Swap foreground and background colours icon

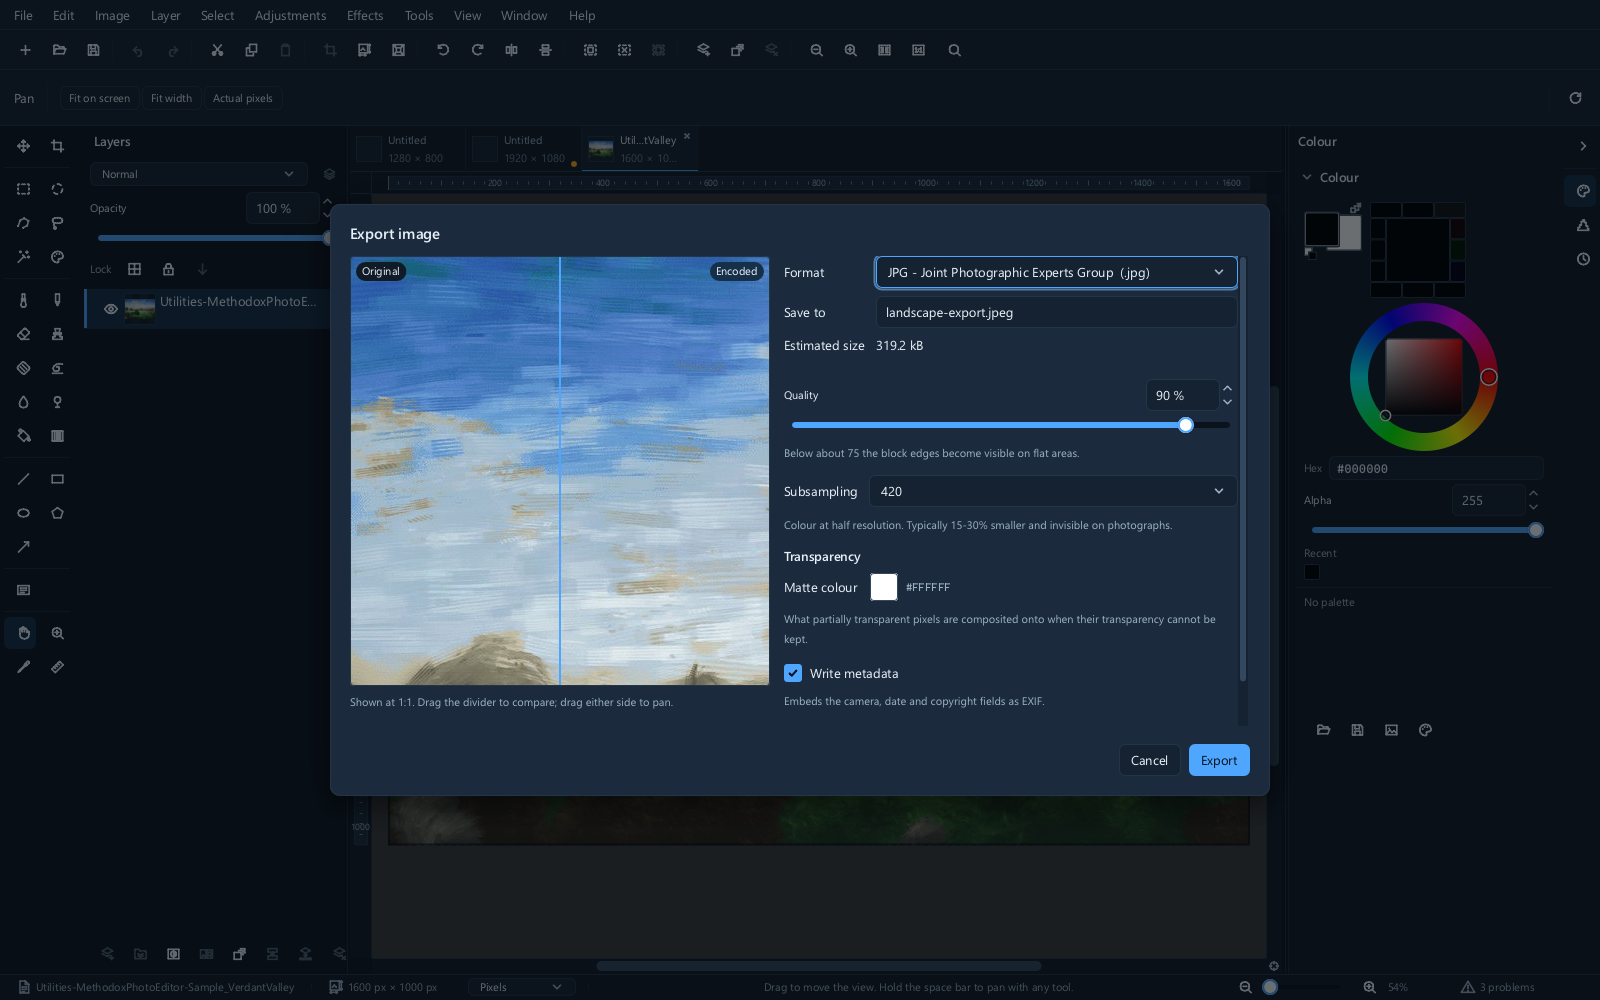1355,208
